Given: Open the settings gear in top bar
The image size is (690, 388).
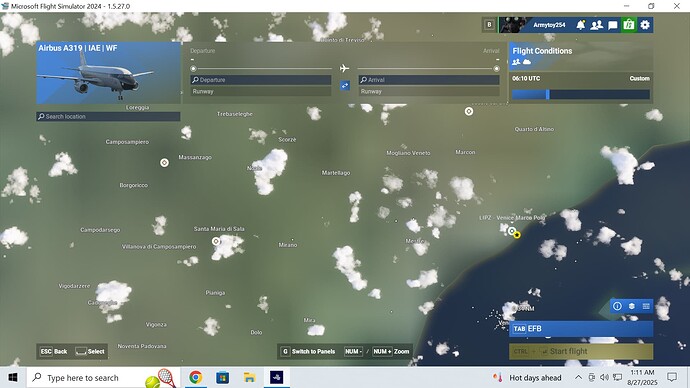Looking at the screenshot, I should click(645, 25).
